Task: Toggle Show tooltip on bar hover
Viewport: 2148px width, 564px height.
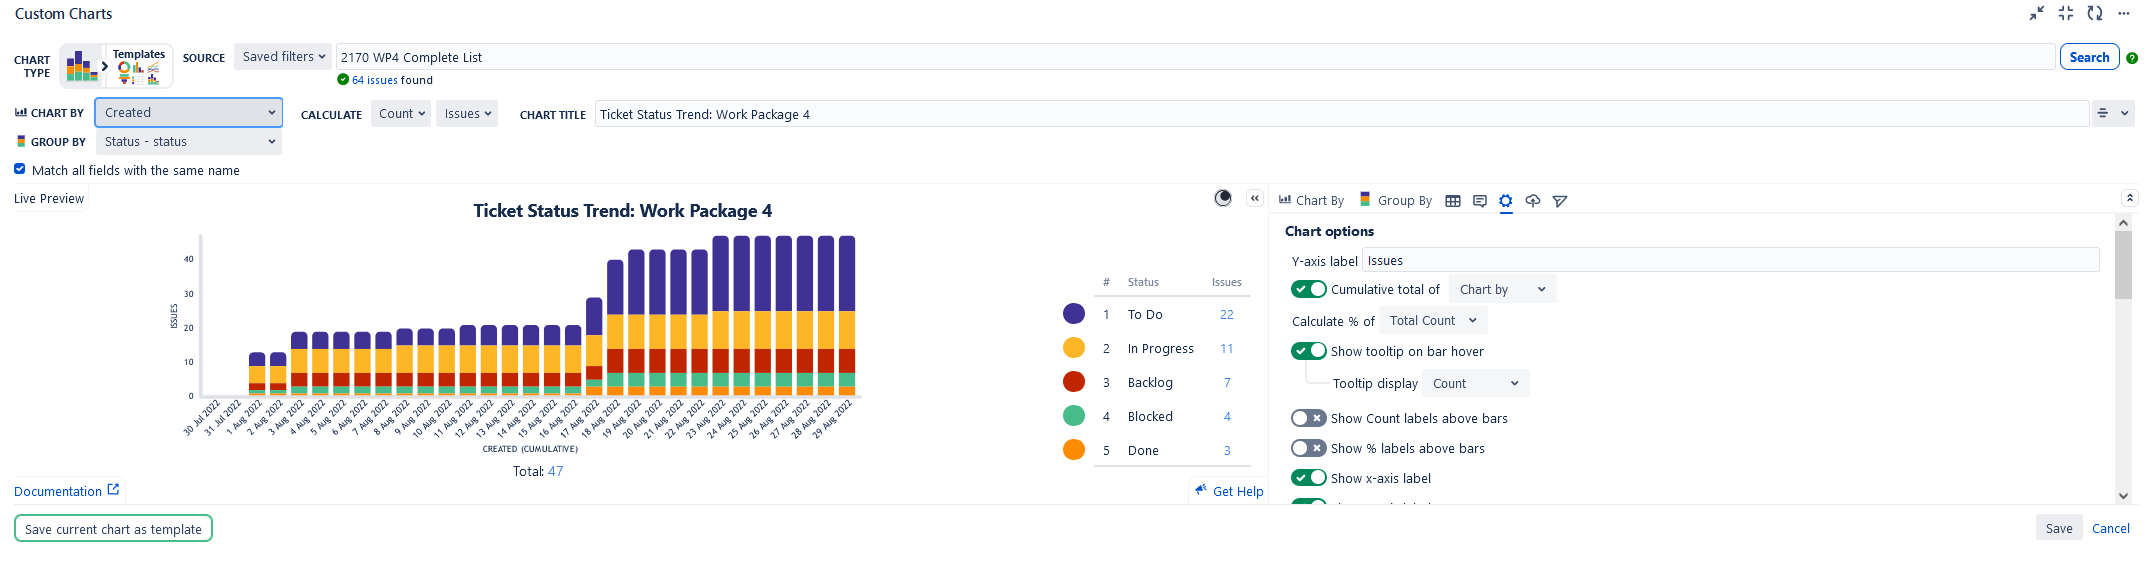Action: [x=1308, y=351]
